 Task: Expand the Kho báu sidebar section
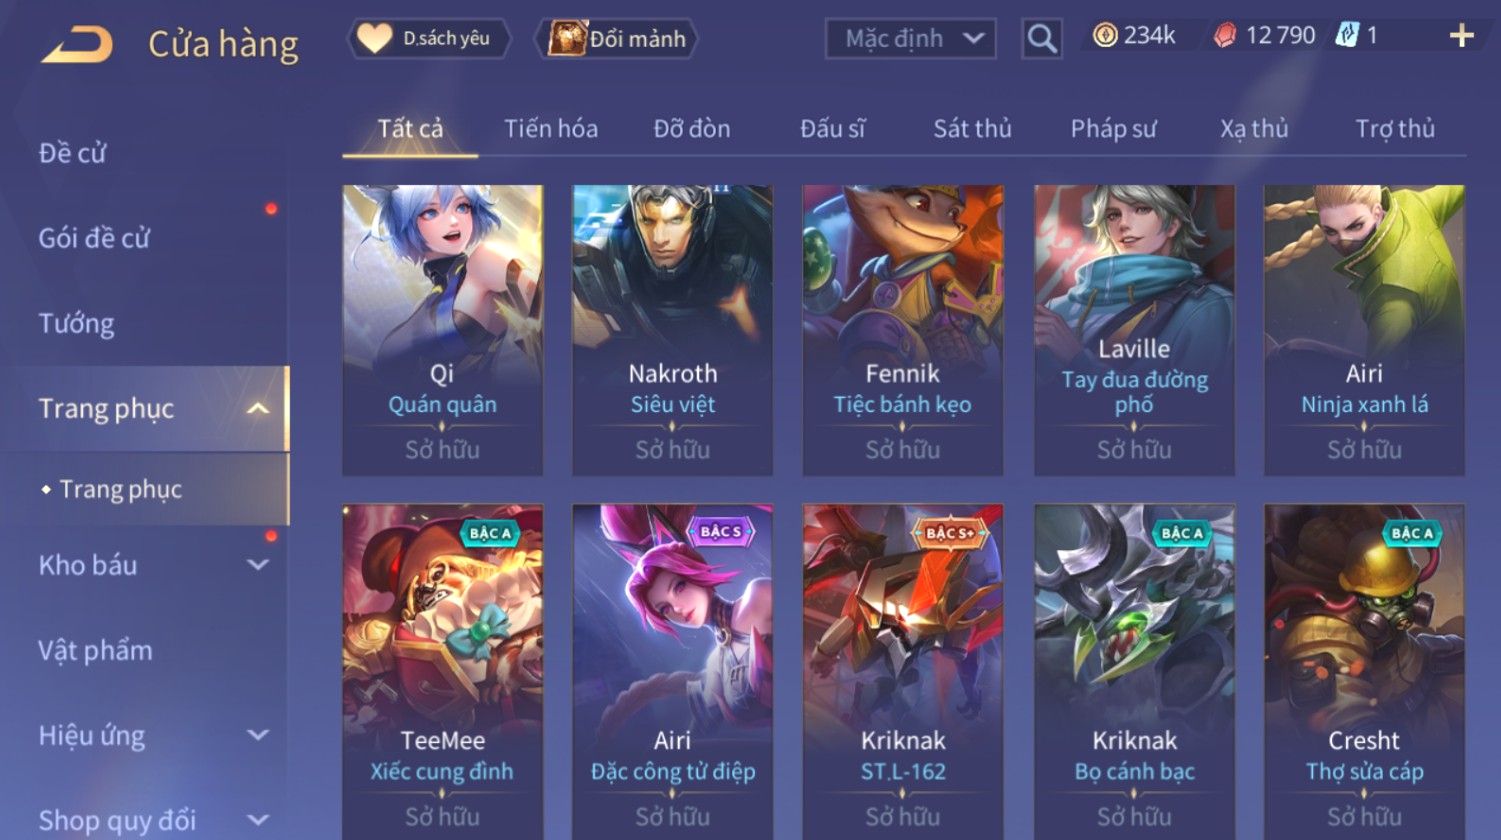[x=258, y=565]
